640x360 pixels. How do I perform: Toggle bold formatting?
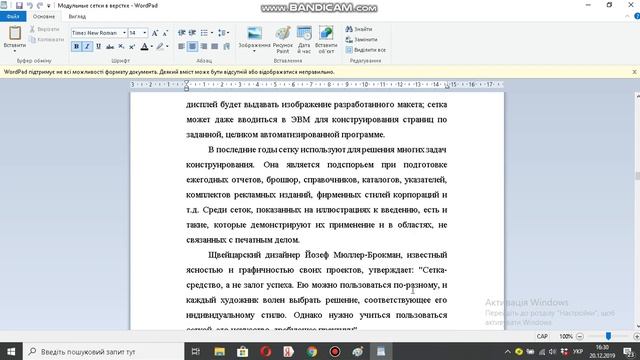click(x=76, y=47)
